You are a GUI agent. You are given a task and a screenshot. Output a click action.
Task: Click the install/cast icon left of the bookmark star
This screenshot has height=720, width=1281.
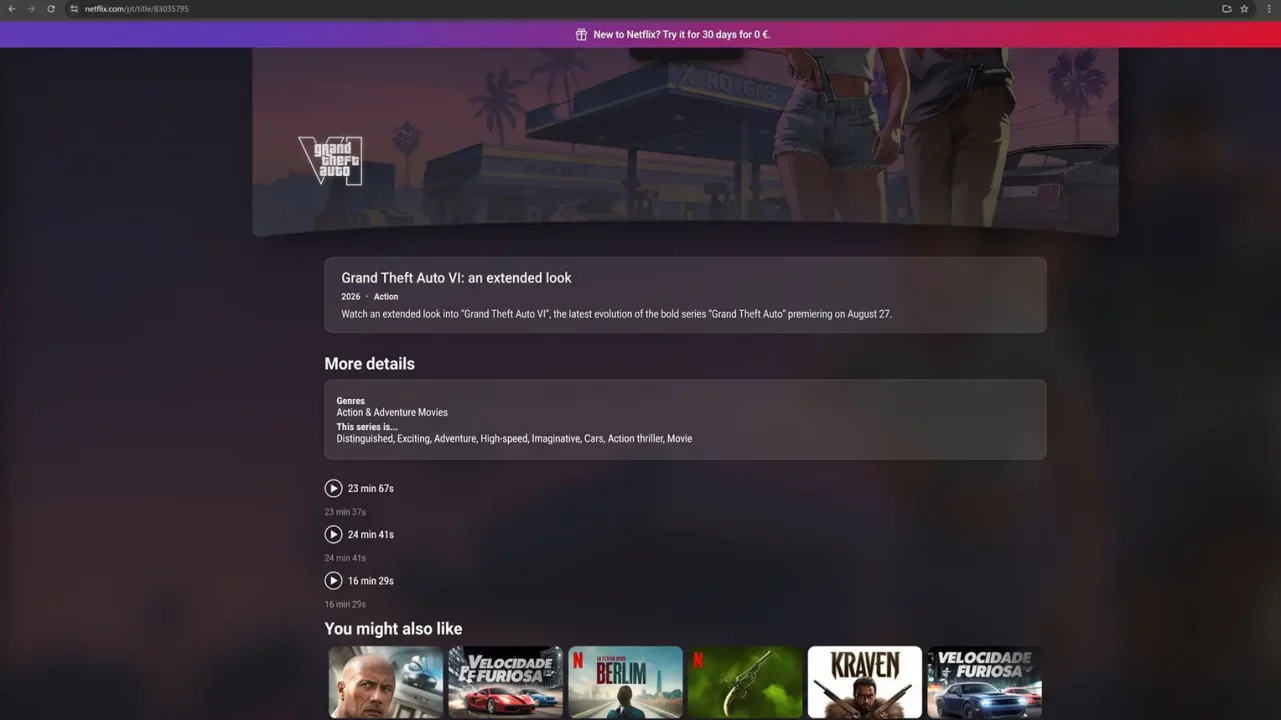point(1226,9)
